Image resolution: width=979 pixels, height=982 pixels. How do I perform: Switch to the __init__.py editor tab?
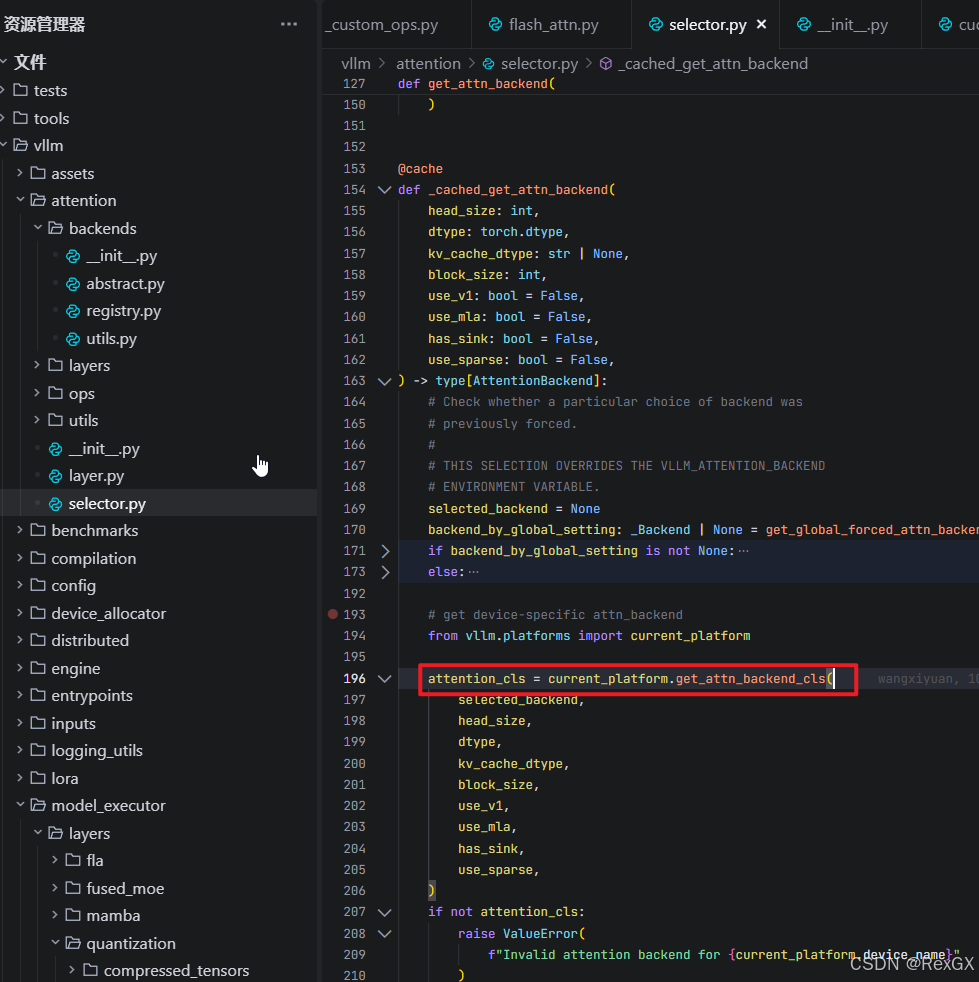(851, 24)
